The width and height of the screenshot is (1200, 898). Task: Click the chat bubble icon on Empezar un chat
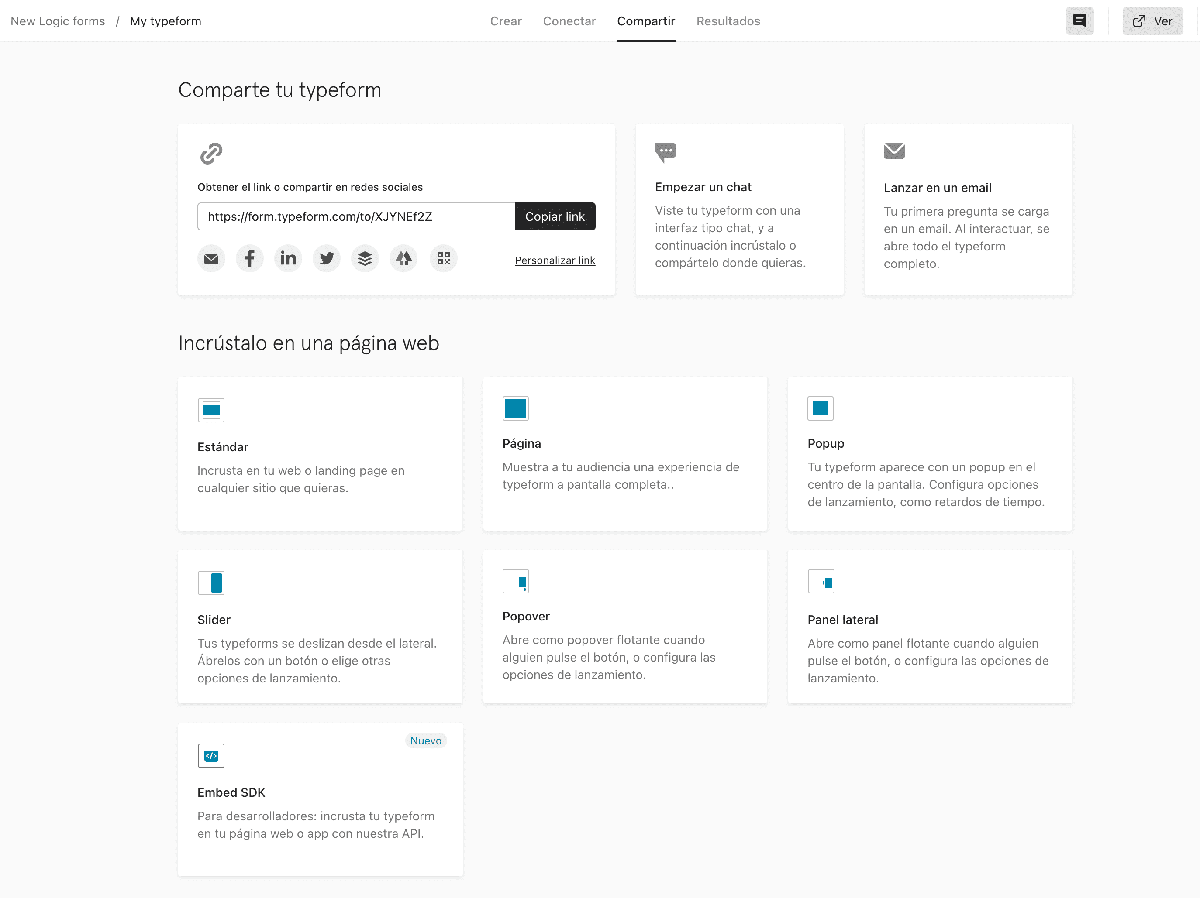pyautogui.click(x=666, y=152)
